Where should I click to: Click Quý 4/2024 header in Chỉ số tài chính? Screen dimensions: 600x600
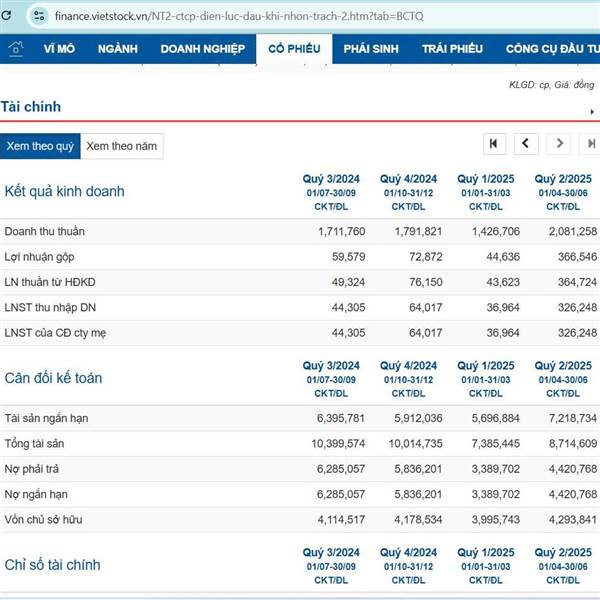[408, 552]
